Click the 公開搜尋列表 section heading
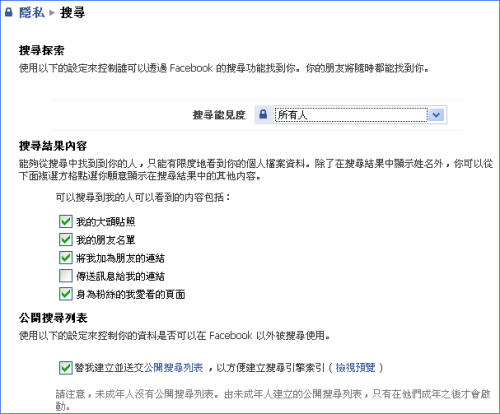Screen dimensions: 500x414 click(x=53, y=318)
